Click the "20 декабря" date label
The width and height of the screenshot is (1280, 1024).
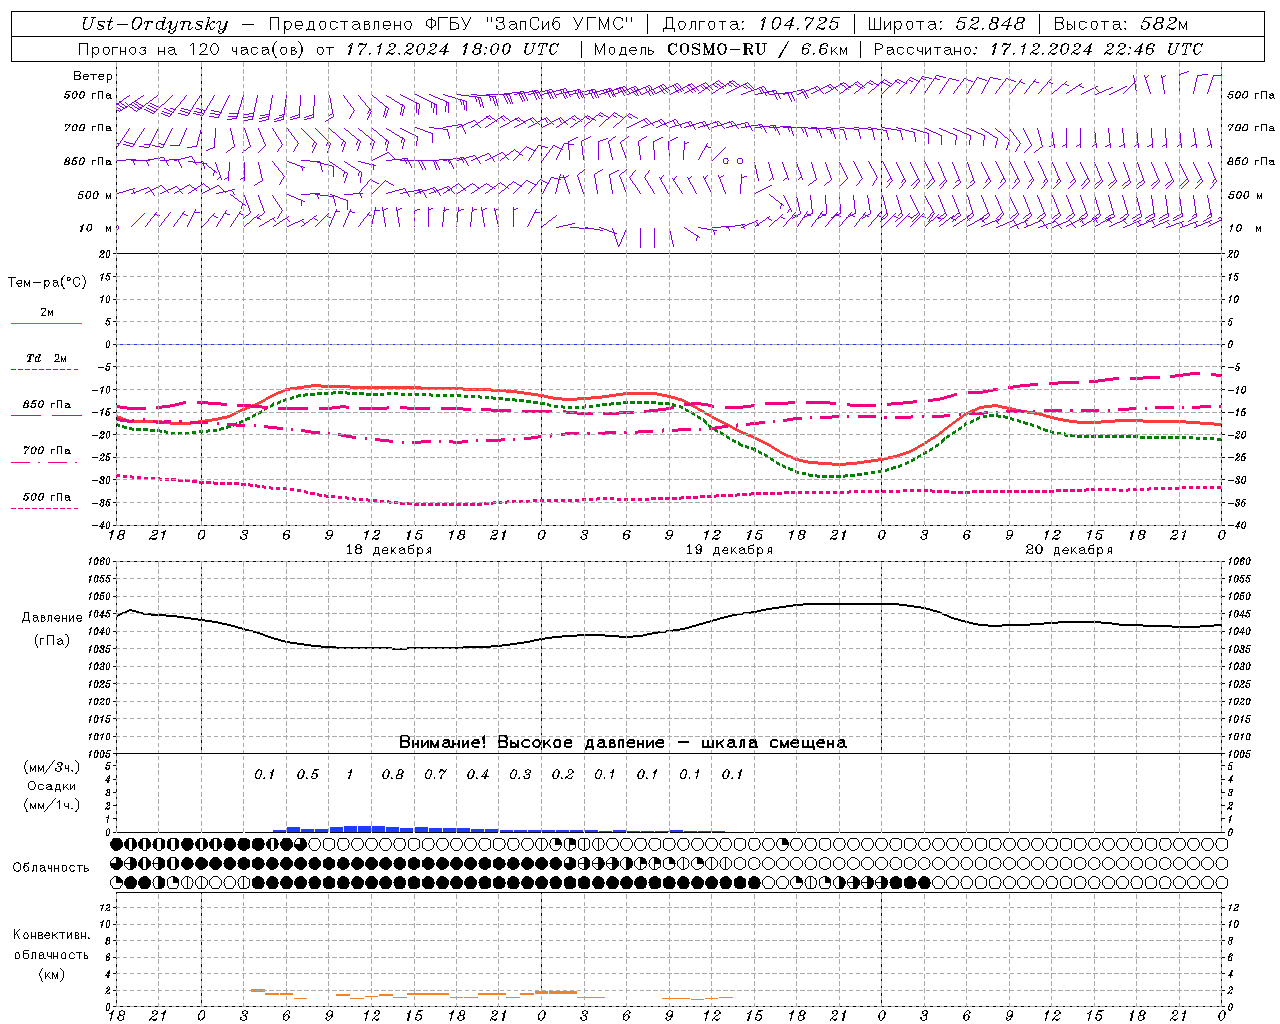coord(1069,550)
